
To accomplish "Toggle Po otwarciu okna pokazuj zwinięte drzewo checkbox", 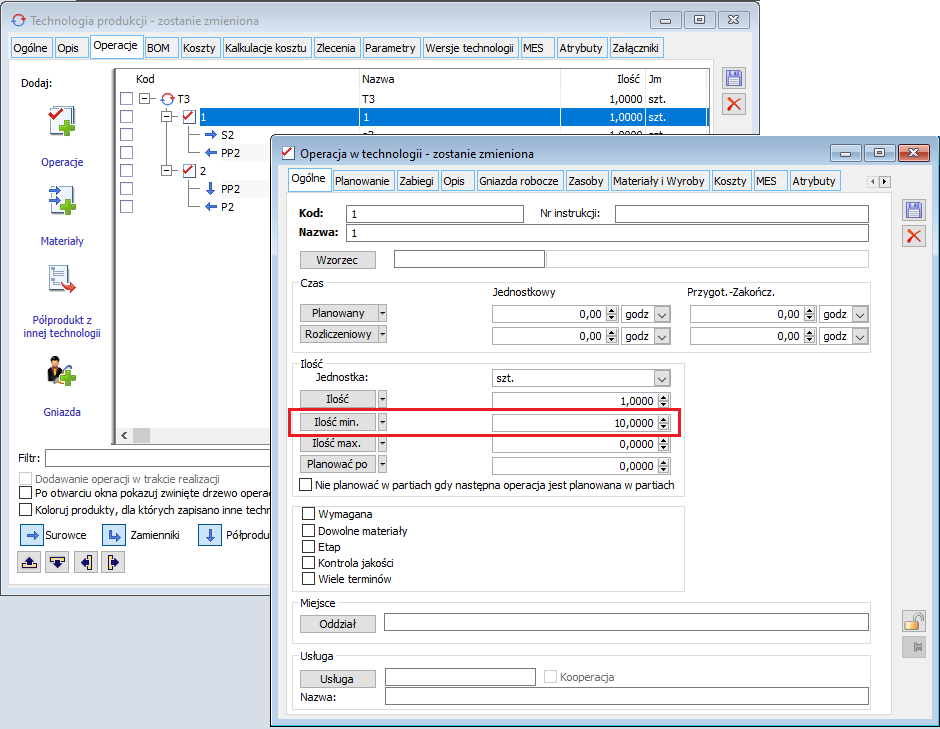I will pyautogui.click(x=25, y=493).
